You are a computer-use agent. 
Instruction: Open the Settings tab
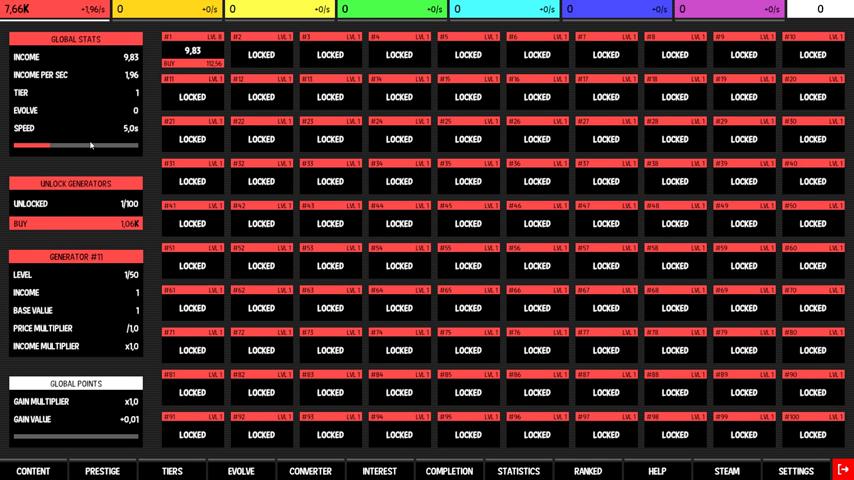pos(796,471)
